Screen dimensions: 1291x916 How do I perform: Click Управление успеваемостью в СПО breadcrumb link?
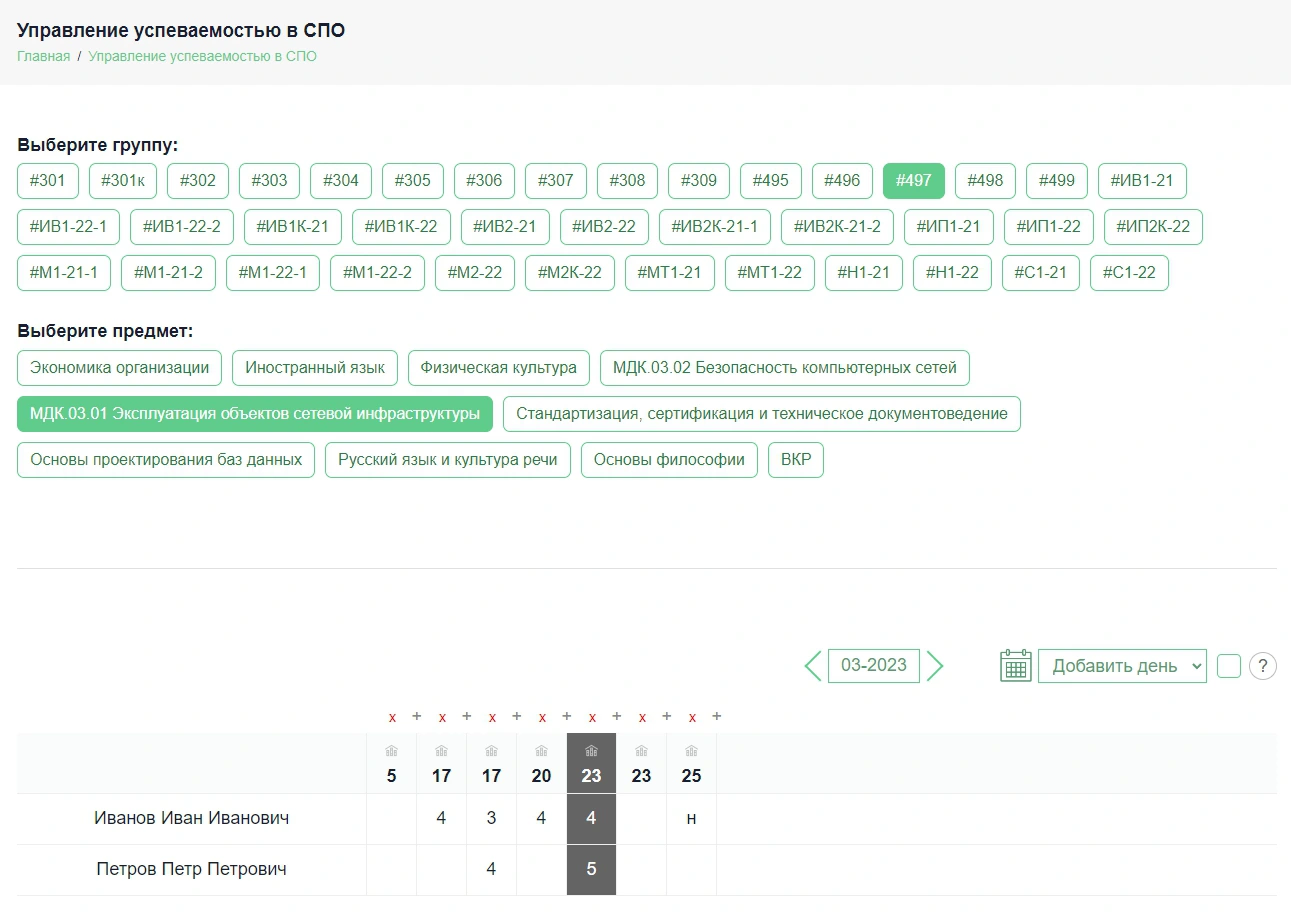coord(202,56)
